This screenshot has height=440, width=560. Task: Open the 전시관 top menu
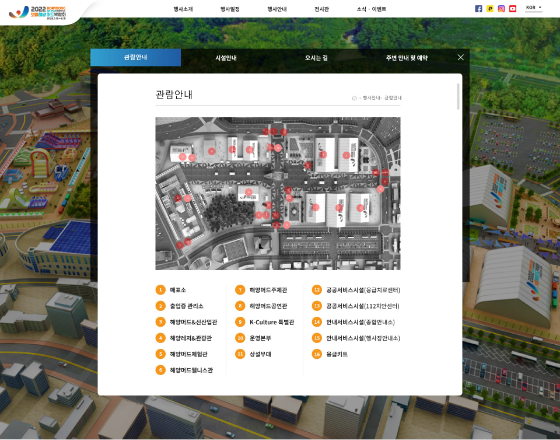(321, 9)
